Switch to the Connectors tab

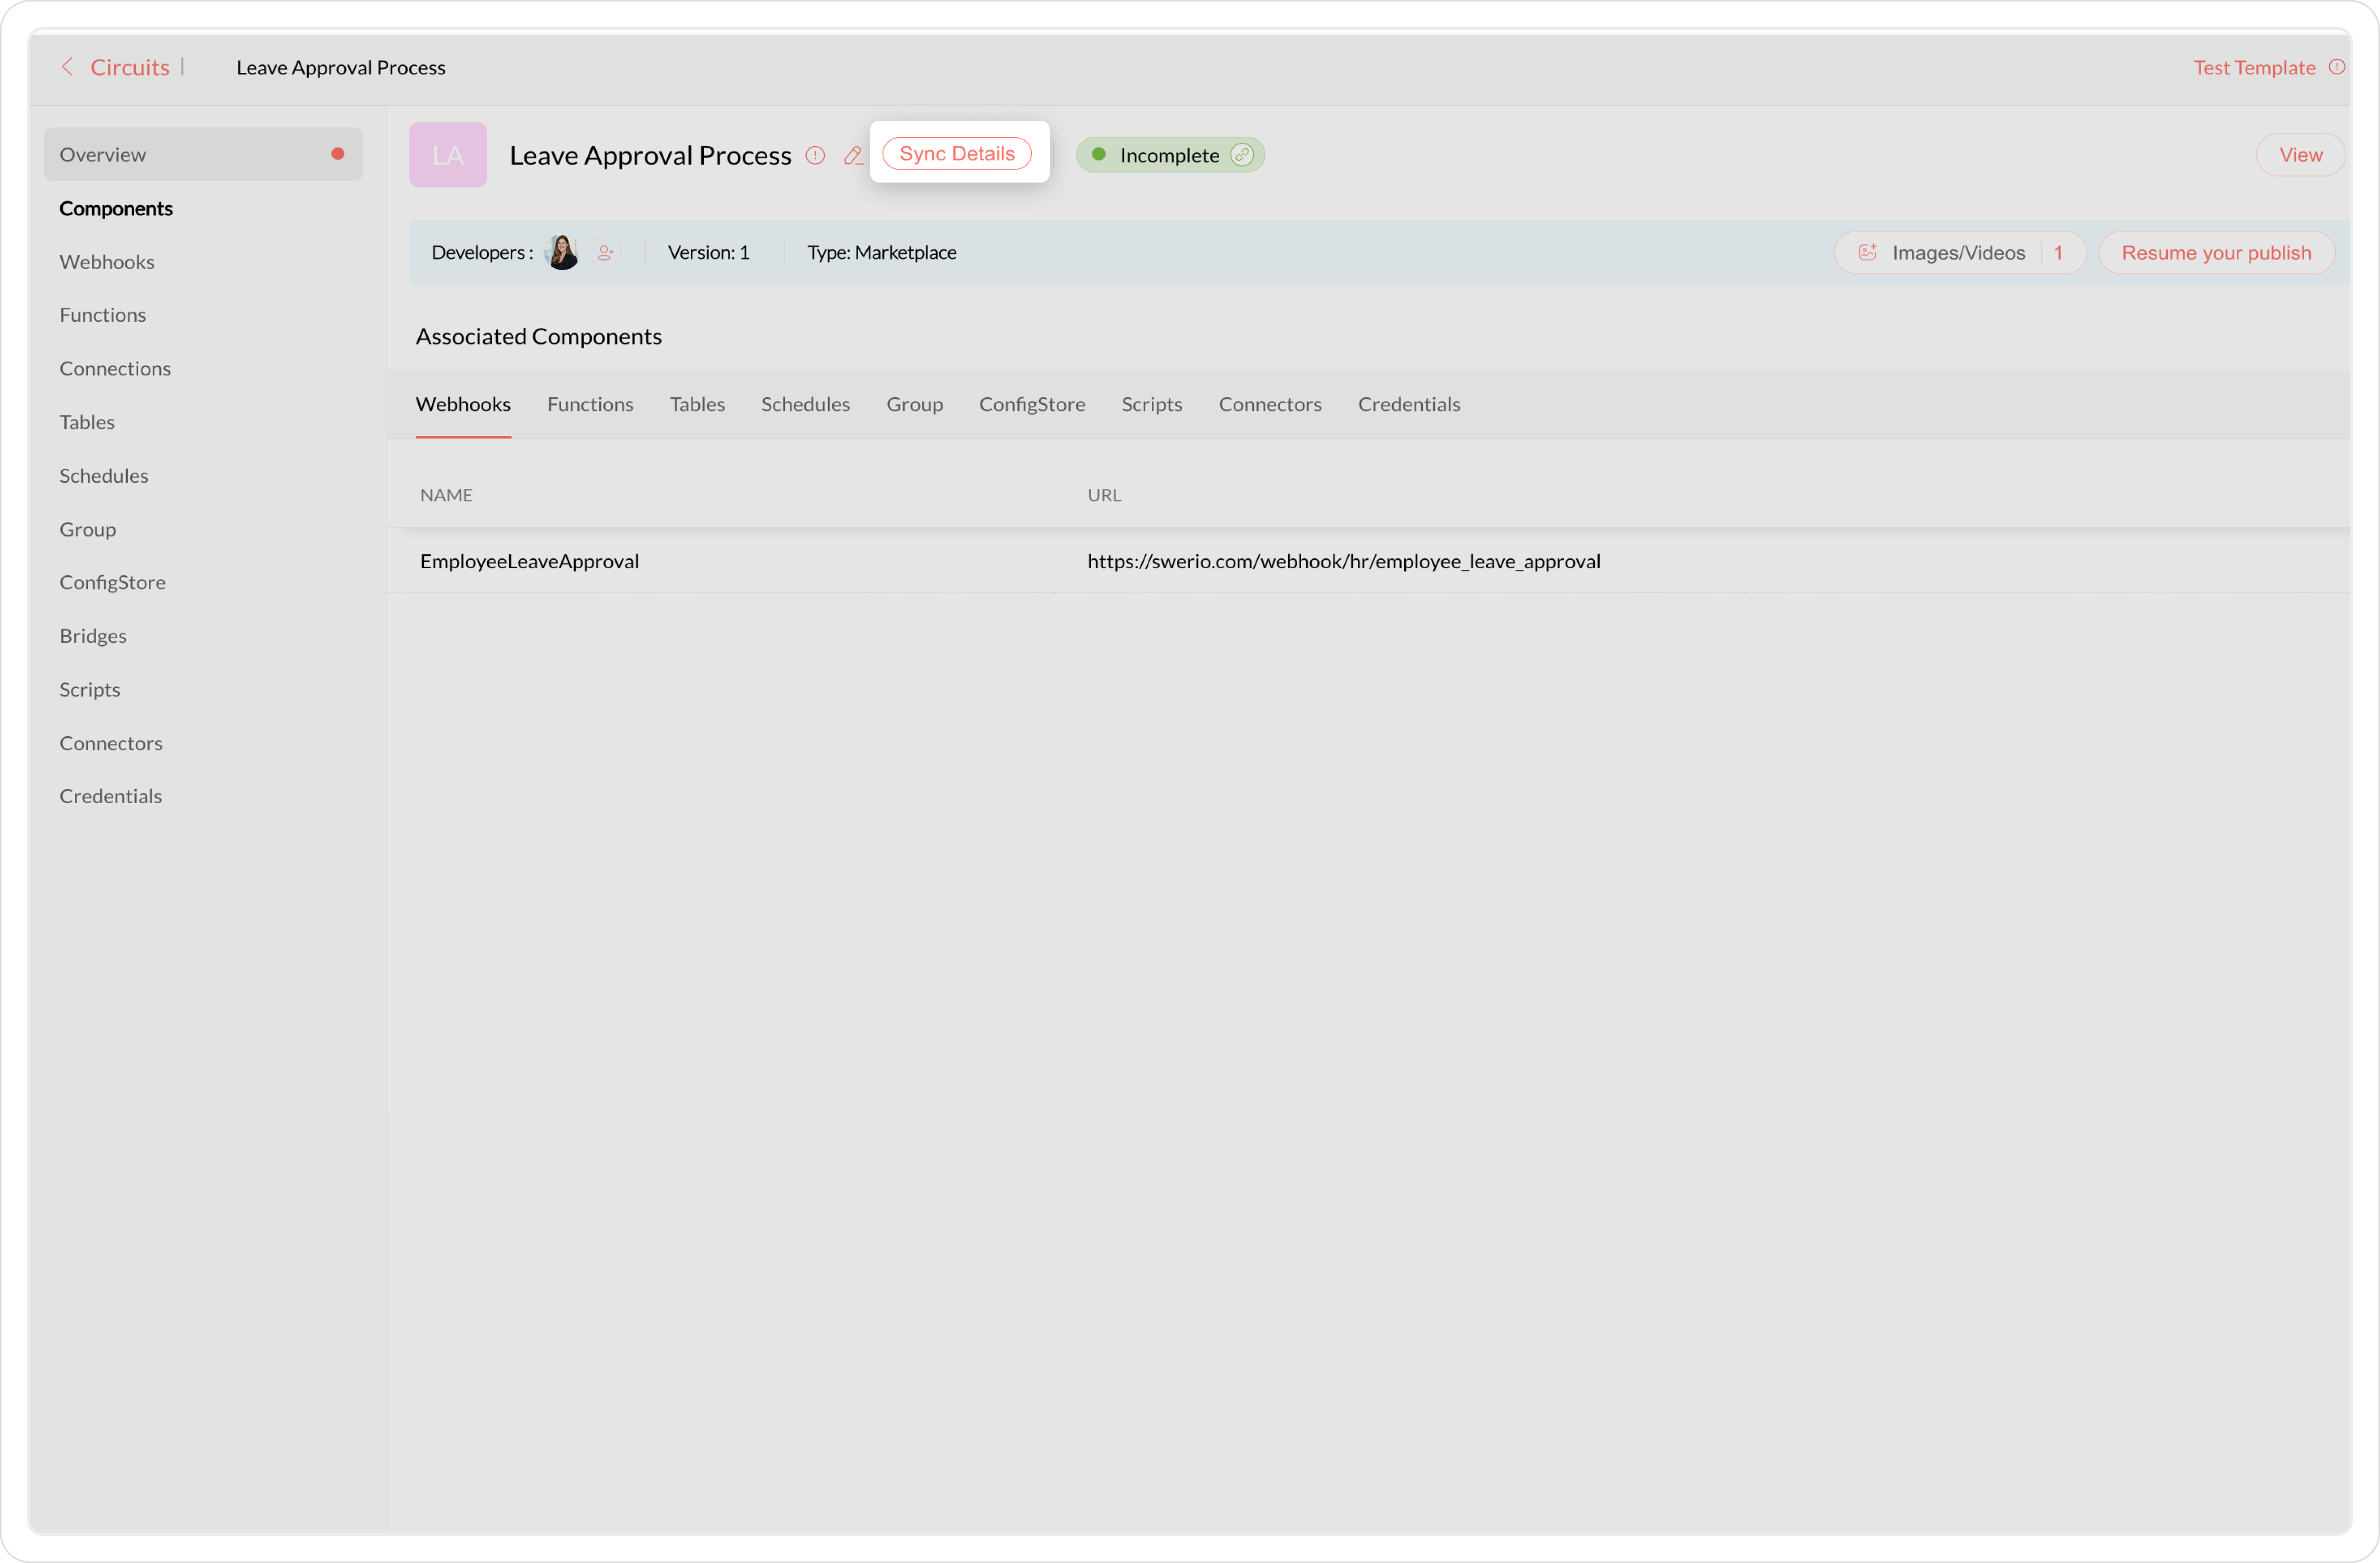[x=1269, y=404]
